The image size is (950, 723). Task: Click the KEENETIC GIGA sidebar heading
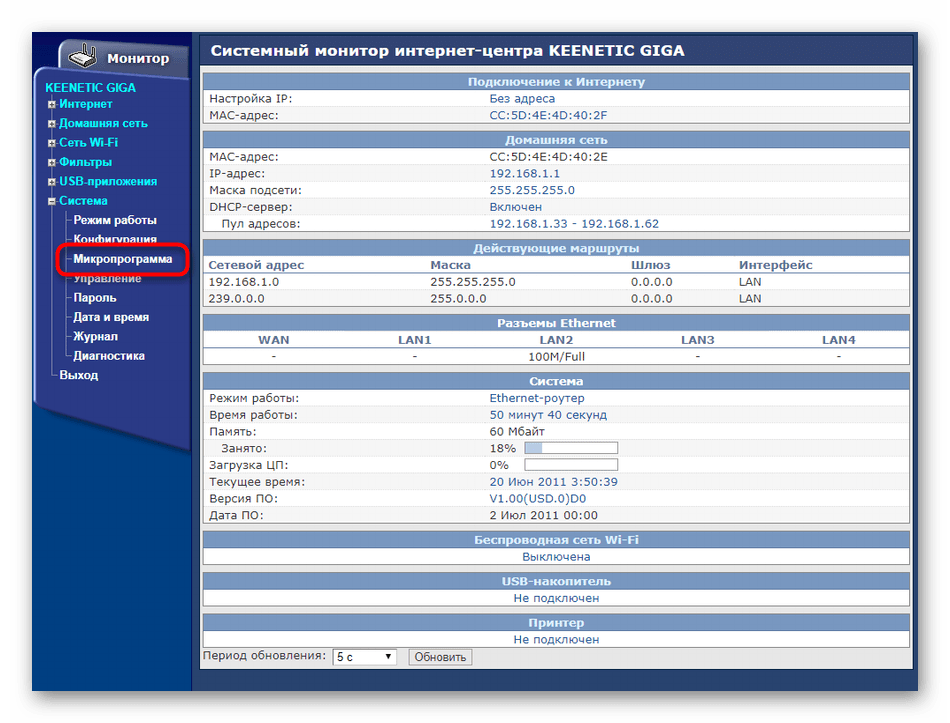(x=90, y=87)
